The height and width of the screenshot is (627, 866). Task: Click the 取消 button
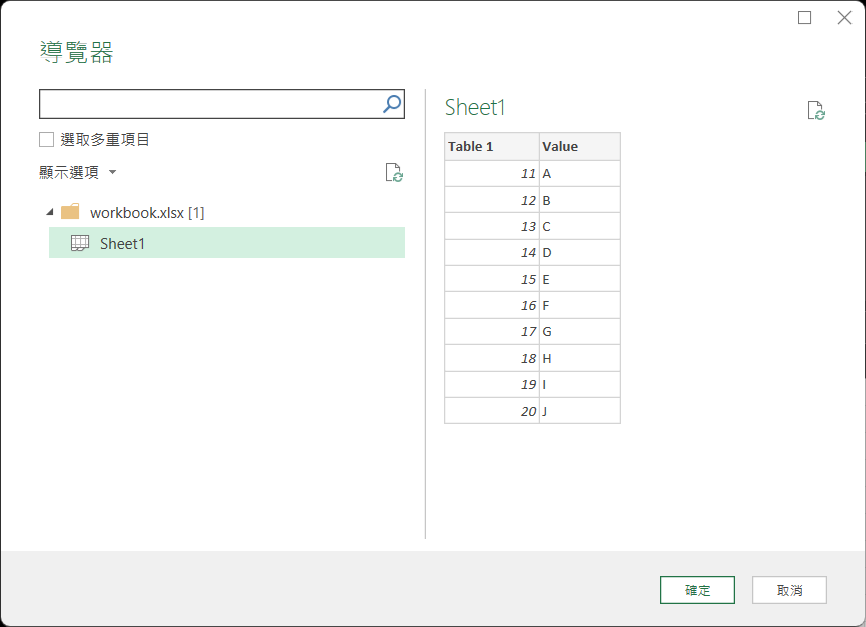tap(789, 590)
